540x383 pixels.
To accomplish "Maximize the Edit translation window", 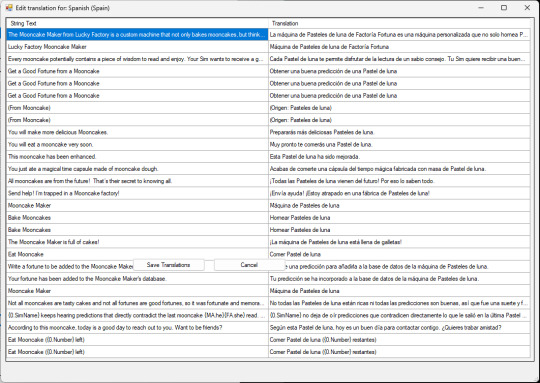I will click(504, 8).
